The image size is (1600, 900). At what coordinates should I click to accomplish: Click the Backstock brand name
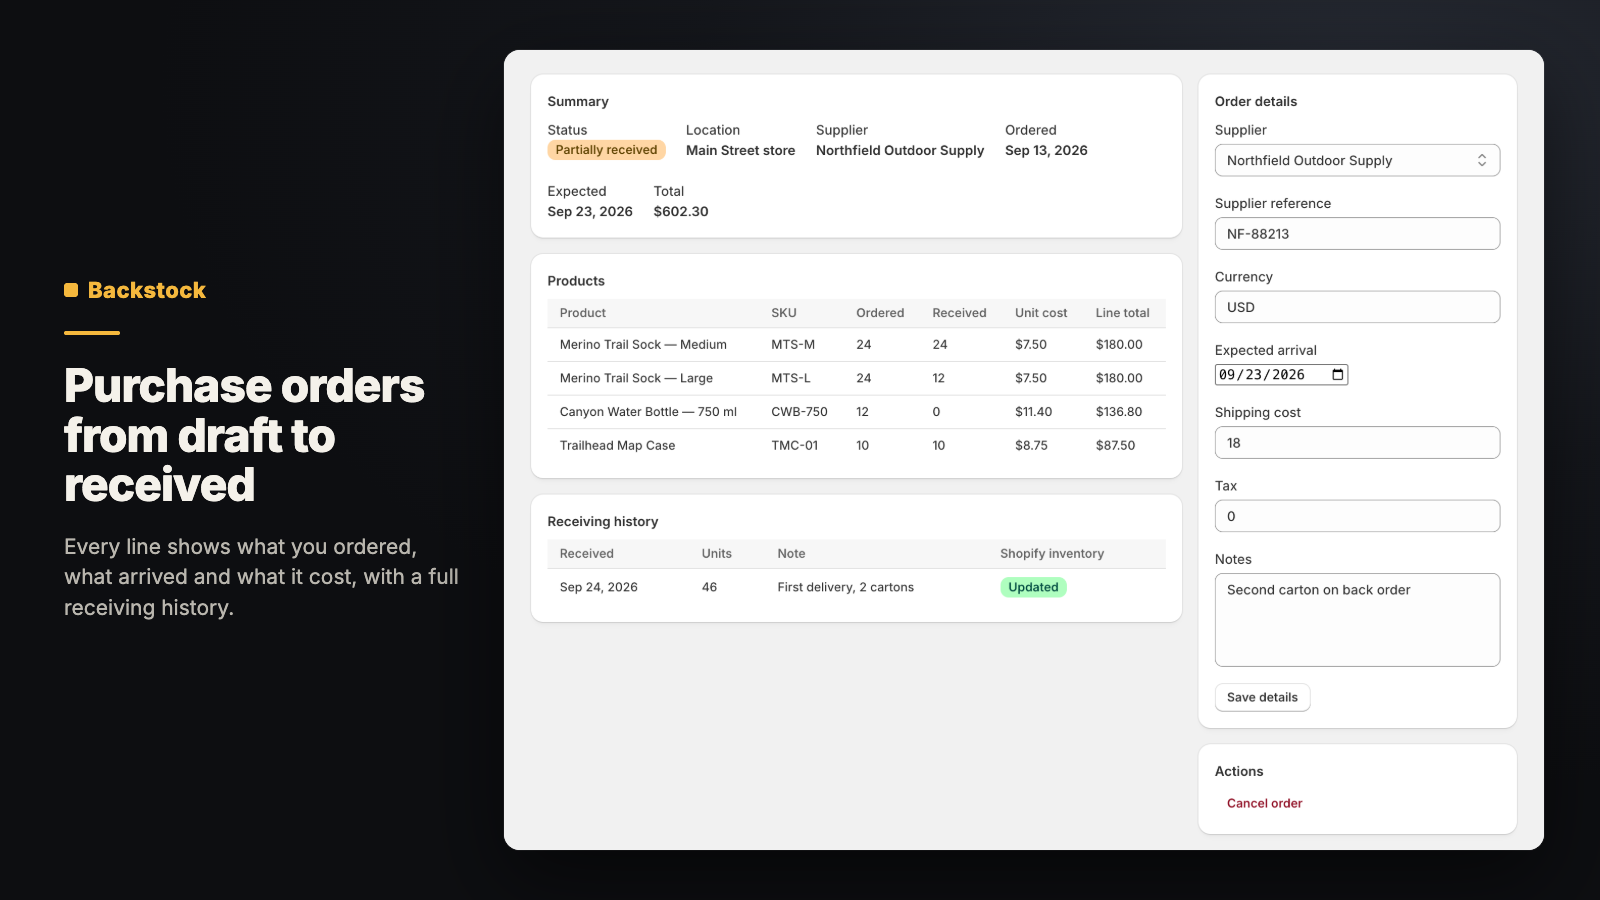coord(147,290)
